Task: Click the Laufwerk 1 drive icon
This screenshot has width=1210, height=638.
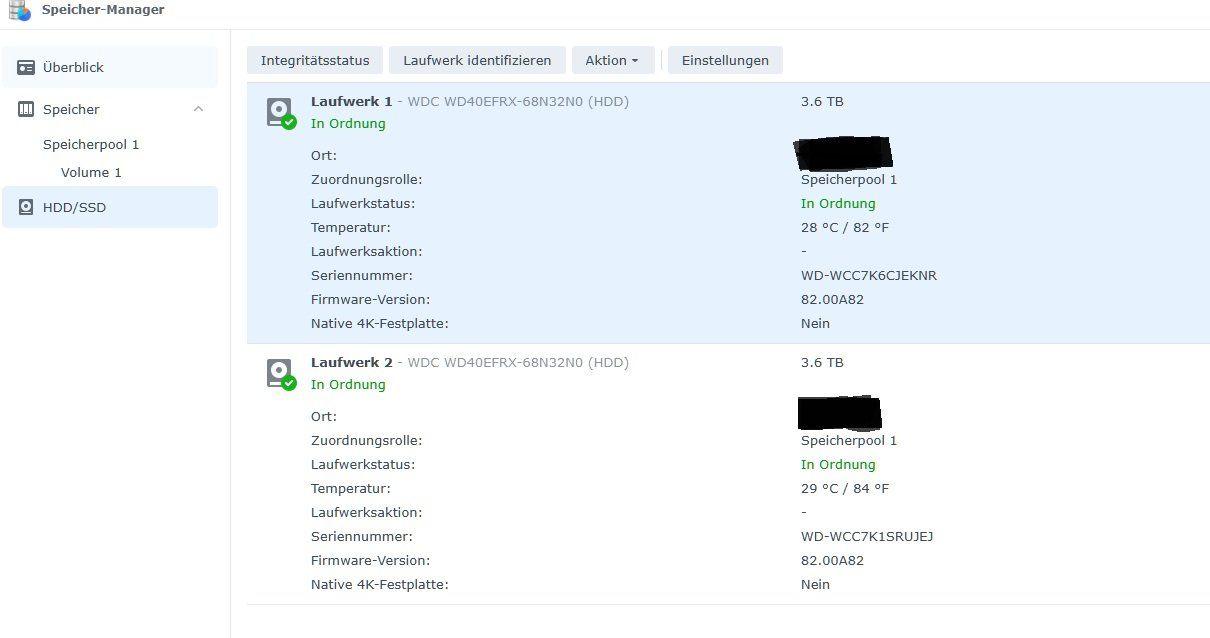Action: [280, 112]
